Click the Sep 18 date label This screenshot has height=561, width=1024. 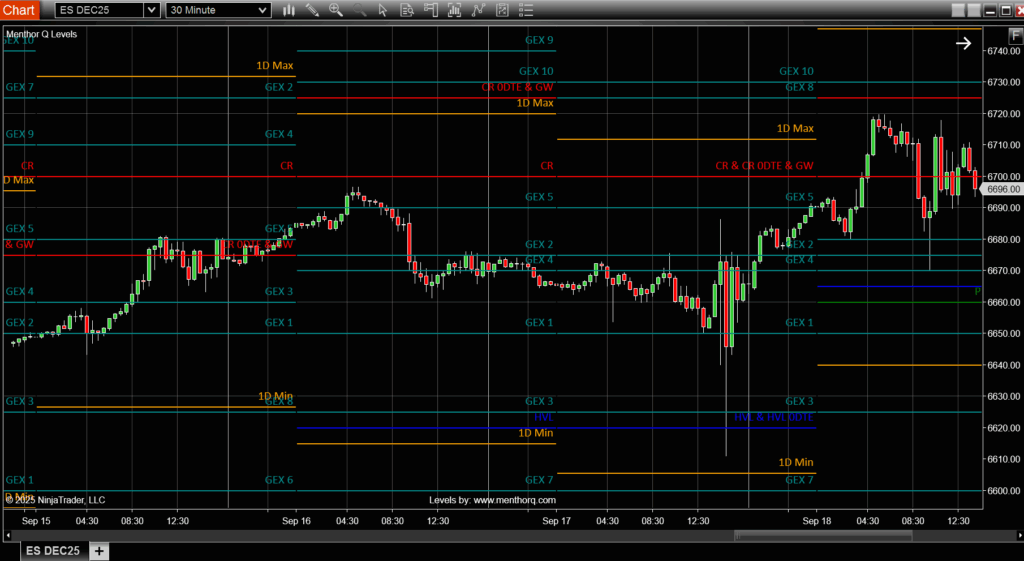pyautogui.click(x=817, y=521)
